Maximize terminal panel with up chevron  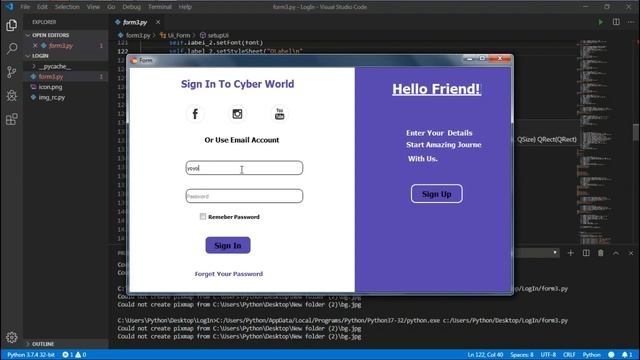click(x=616, y=253)
